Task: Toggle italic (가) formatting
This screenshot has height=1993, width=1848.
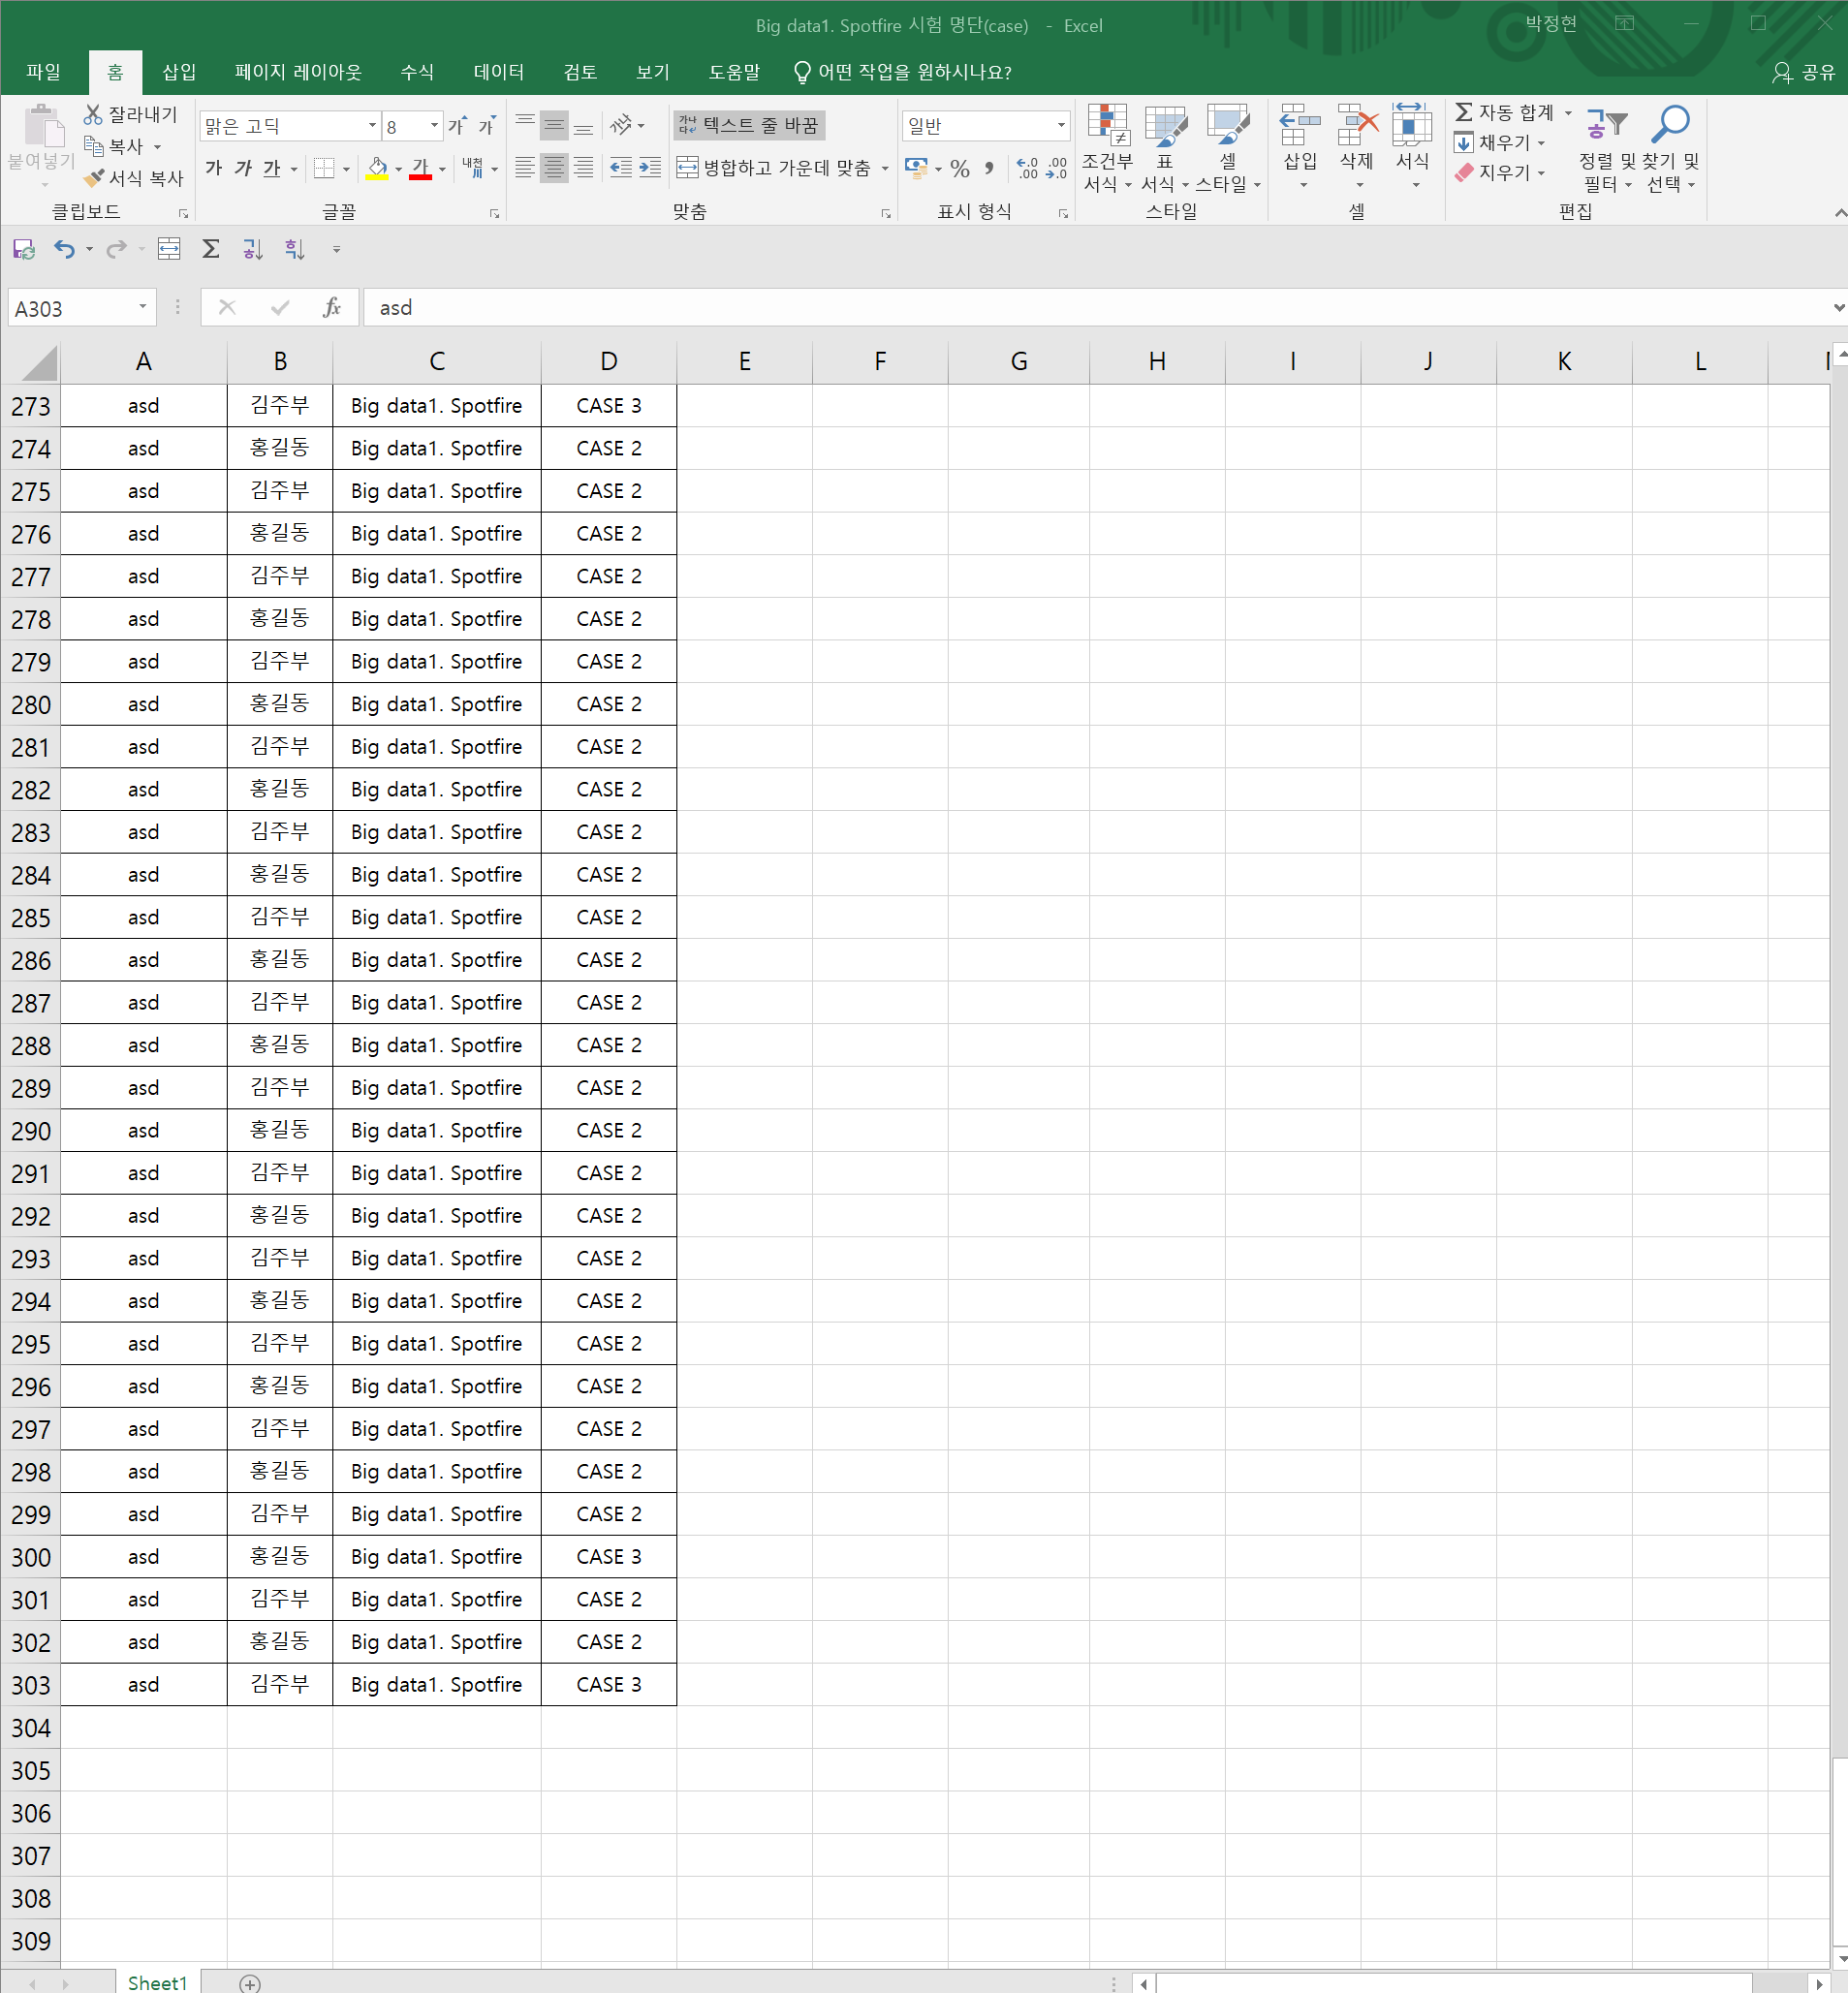Action: tap(243, 168)
